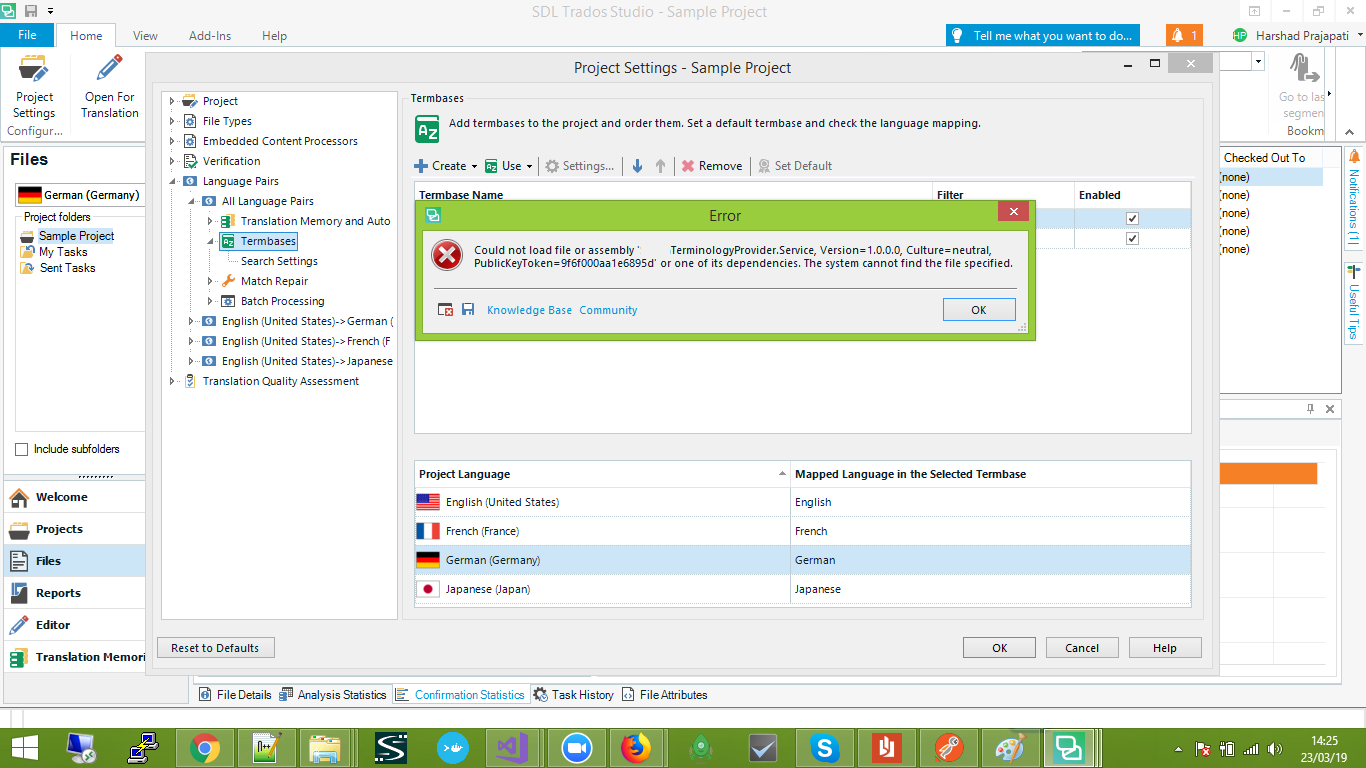Click the copy error details icon
Screen dimensions: 1366x768
click(x=446, y=310)
